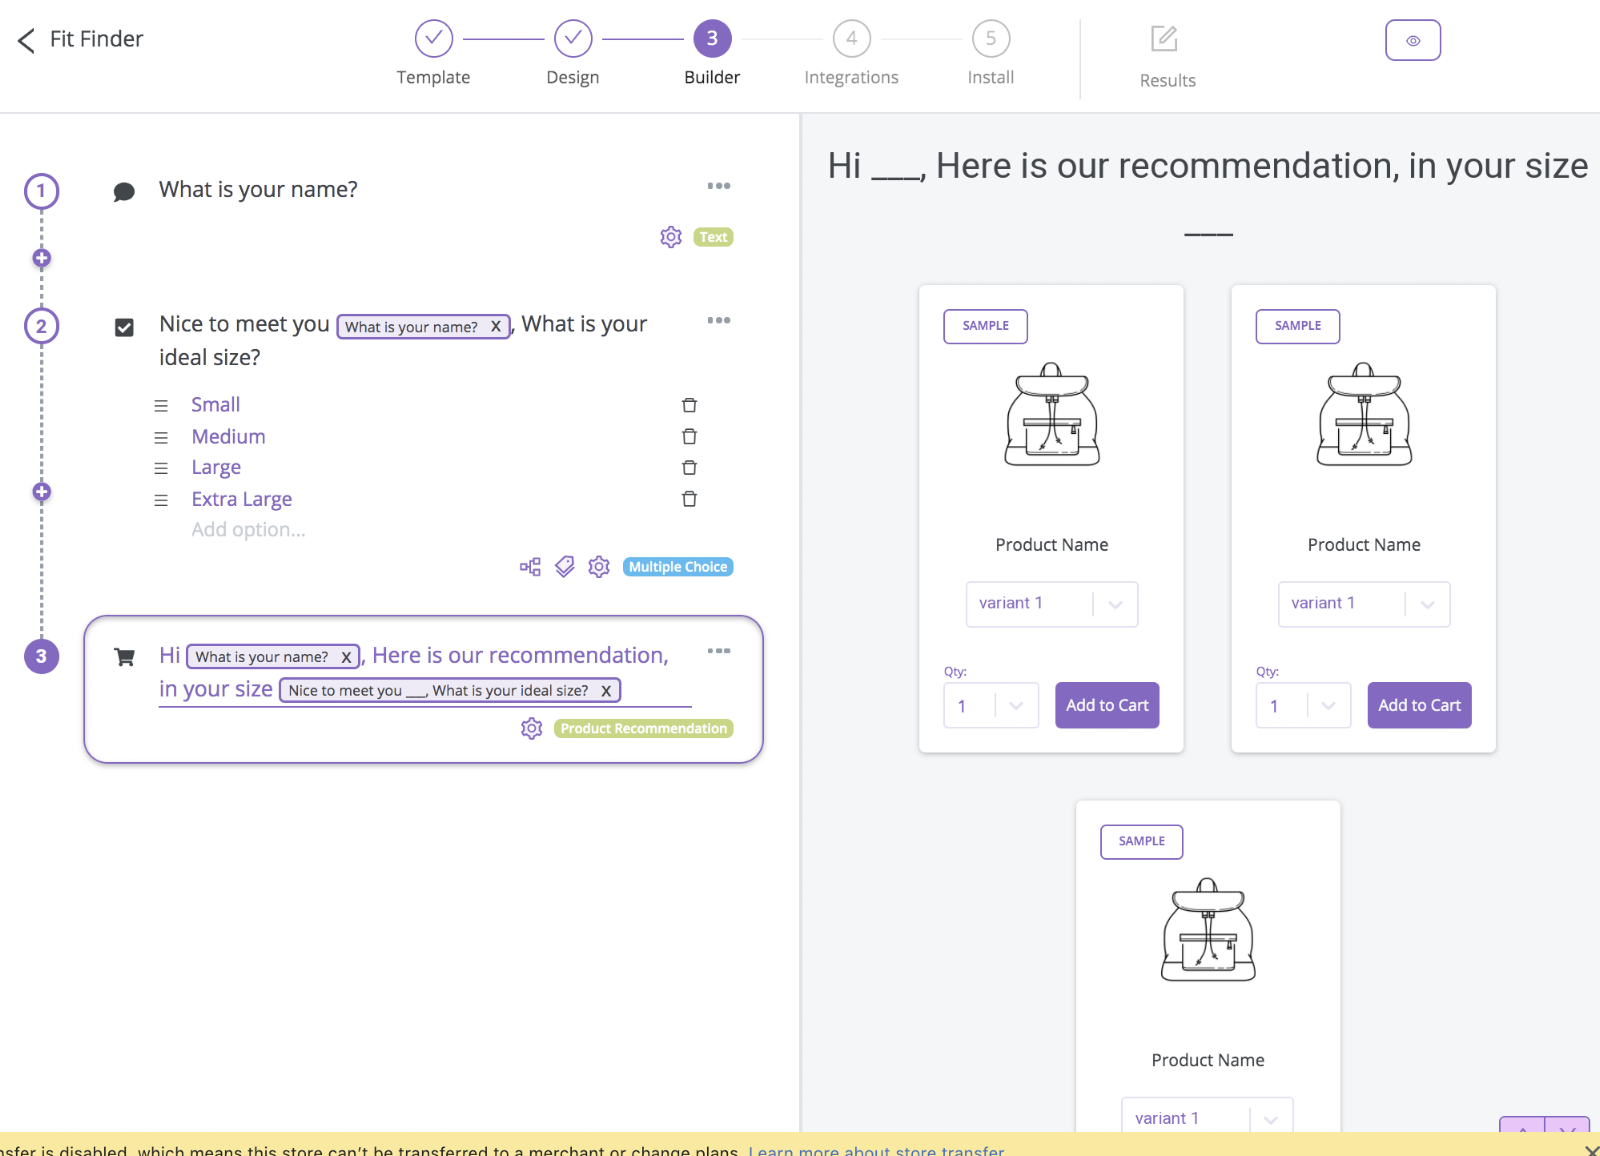Image resolution: width=1600 pixels, height=1156 pixels.
Task: Delete the Extra Large option
Action: [689, 499]
